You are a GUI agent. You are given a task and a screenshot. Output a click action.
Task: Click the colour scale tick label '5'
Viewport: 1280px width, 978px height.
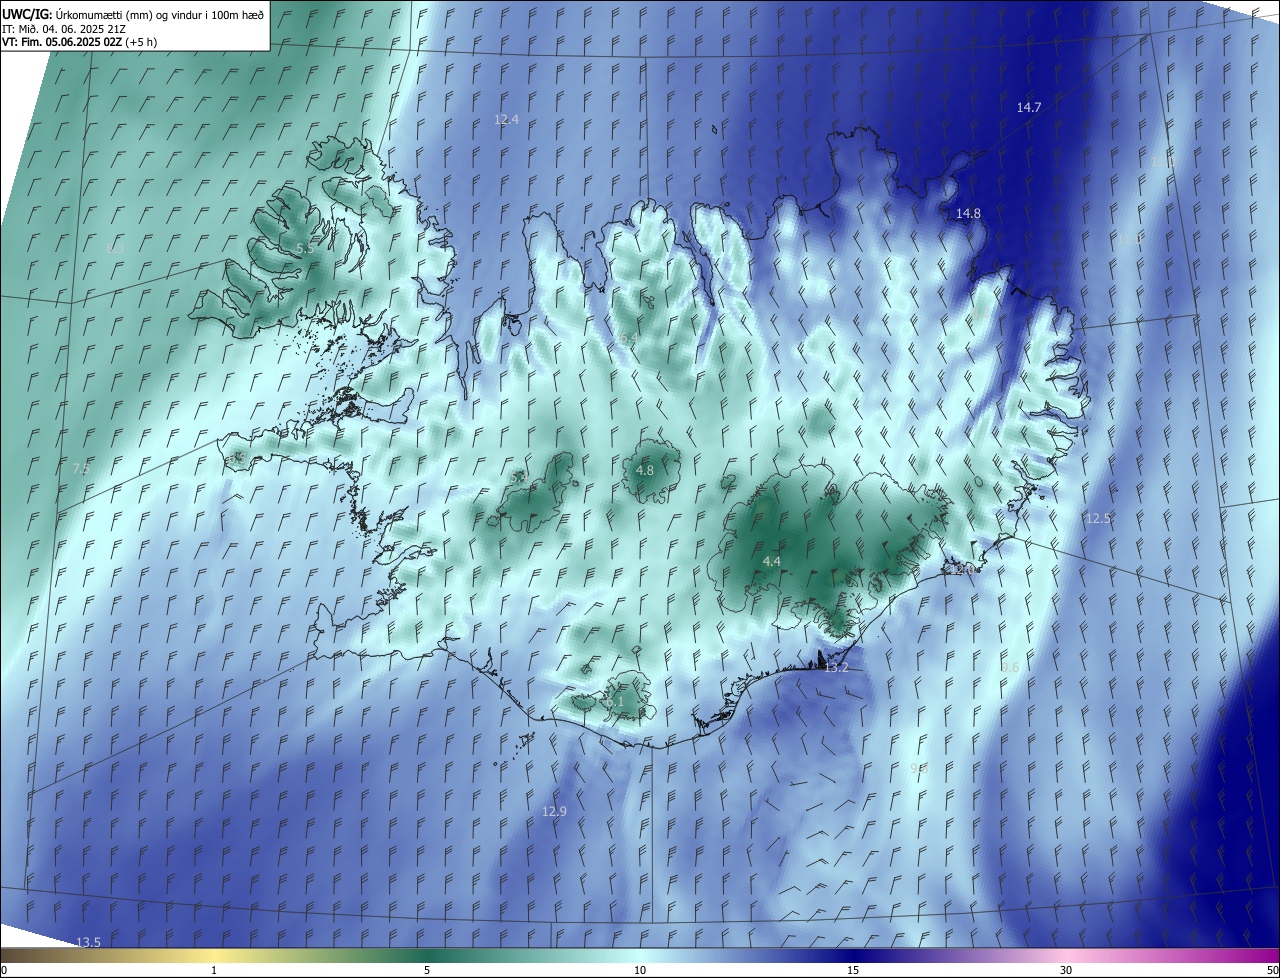click(427, 970)
